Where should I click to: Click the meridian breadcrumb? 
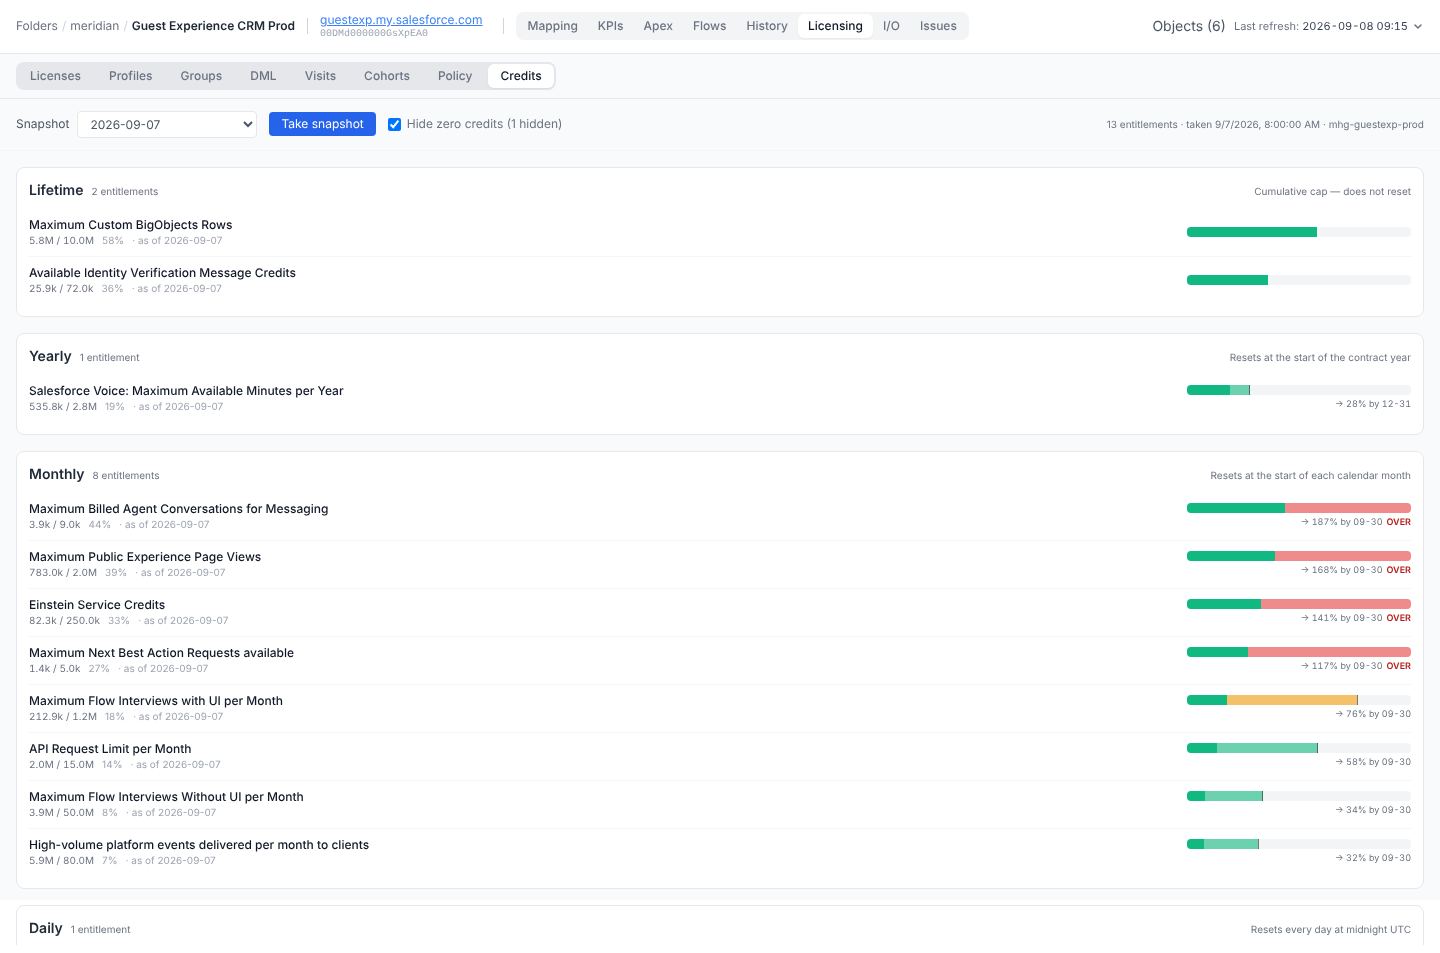point(94,26)
